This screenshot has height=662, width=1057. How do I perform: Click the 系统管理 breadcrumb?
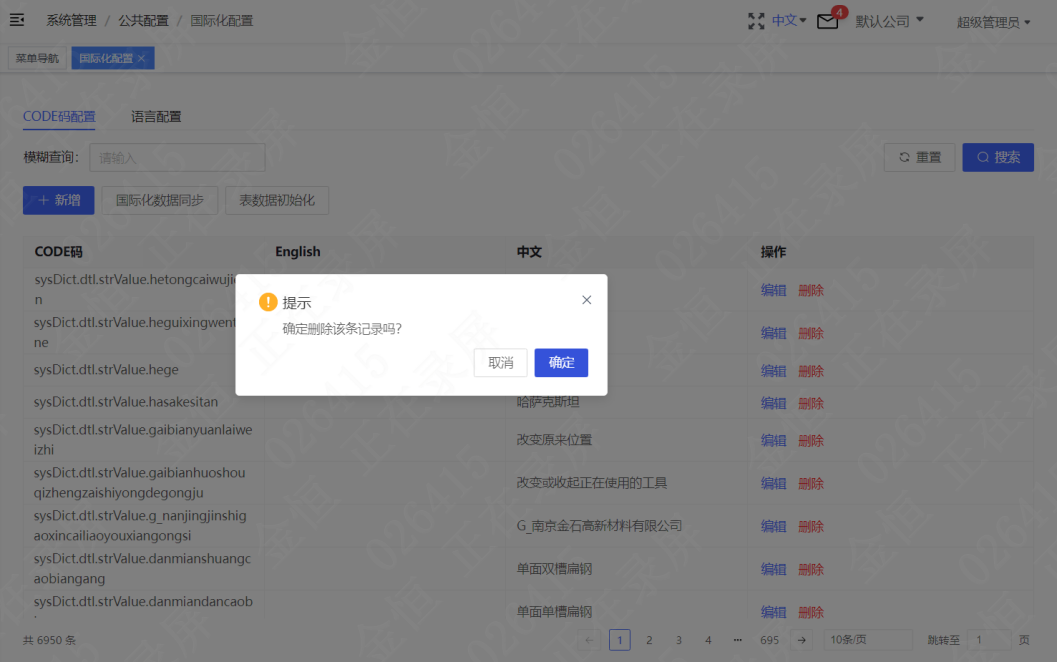point(71,21)
